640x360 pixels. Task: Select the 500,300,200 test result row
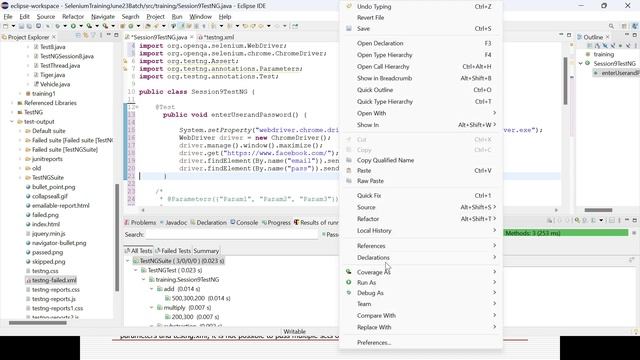pyautogui.click(x=198, y=298)
